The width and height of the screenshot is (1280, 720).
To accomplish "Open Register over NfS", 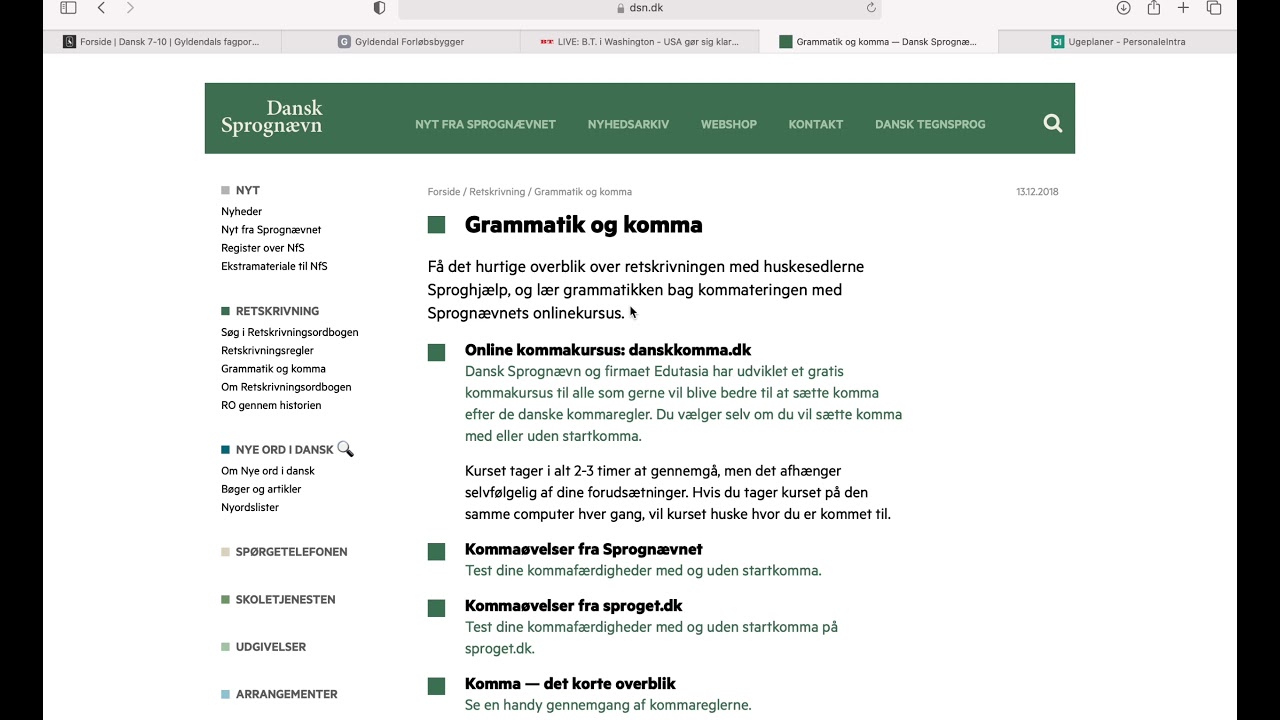I will (x=263, y=248).
